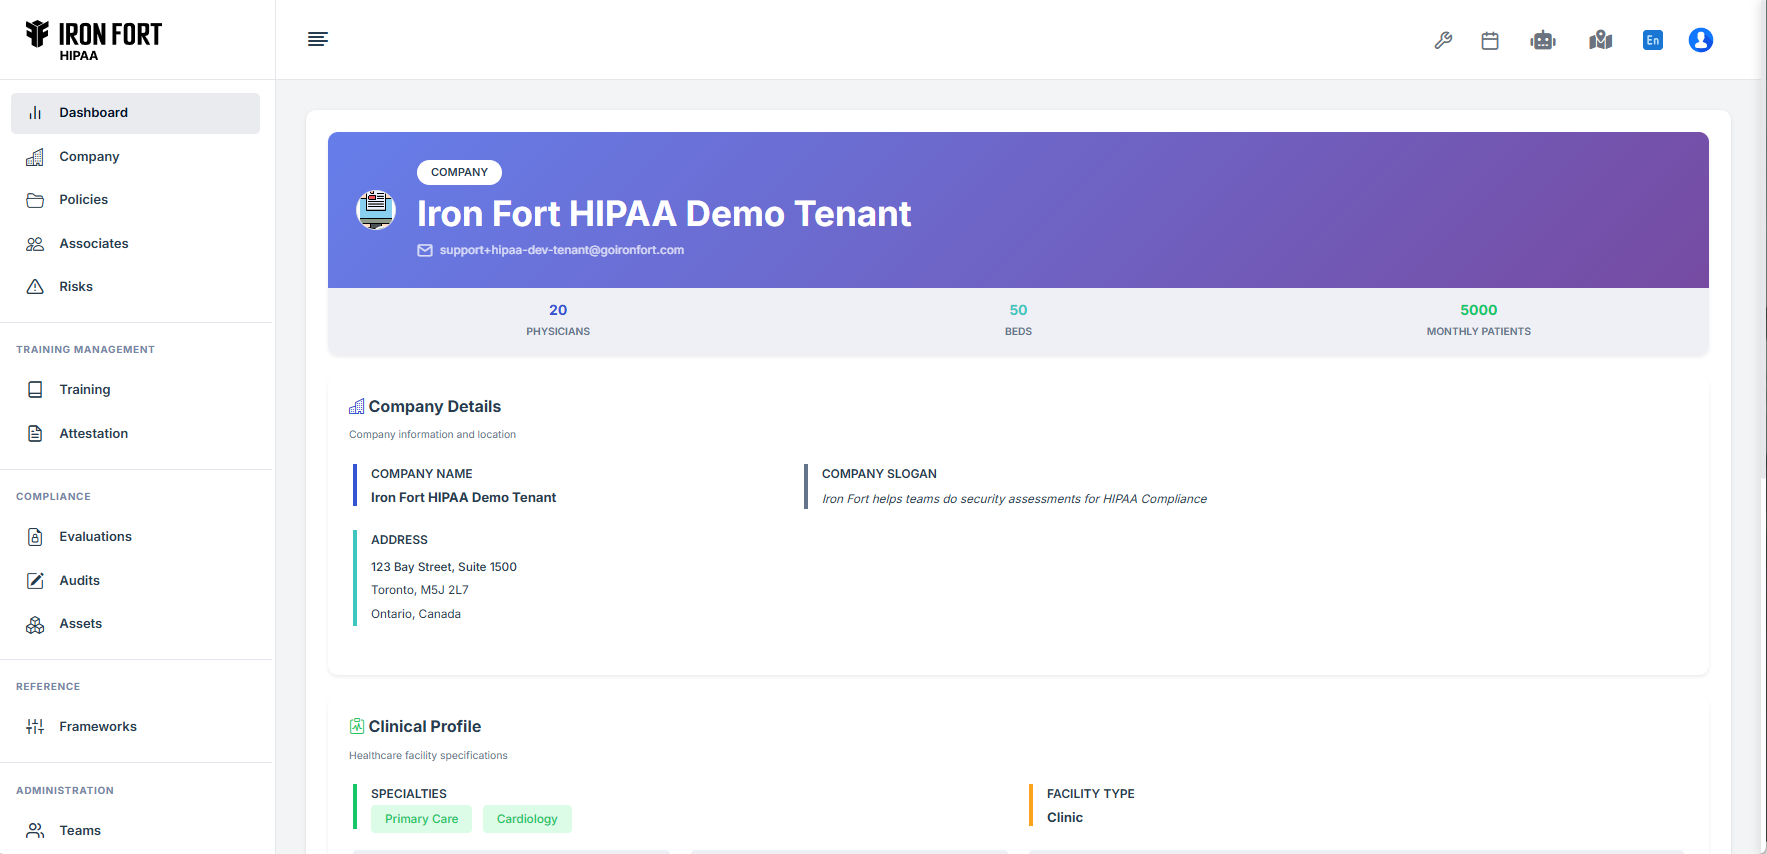Toggle the sidebar hamburger menu
Screen dimensions: 1767x854
318,39
